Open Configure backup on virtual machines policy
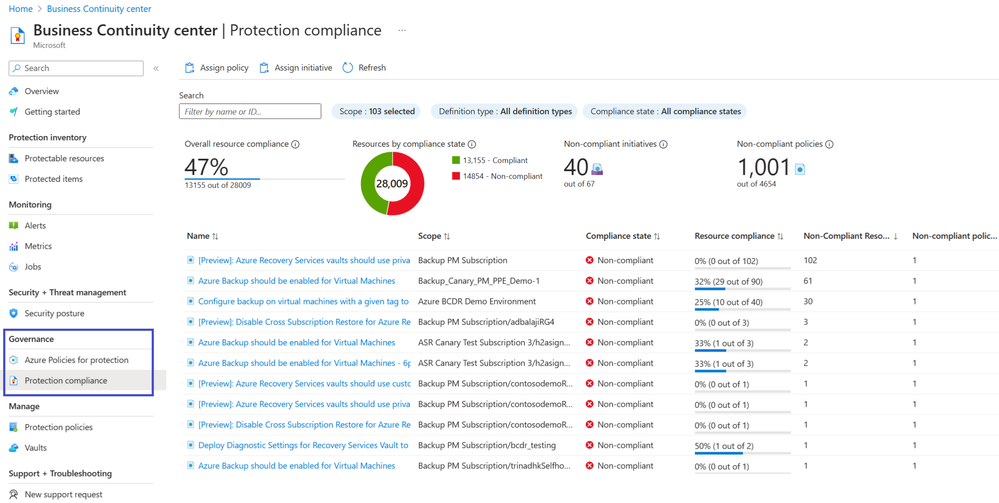 (305, 301)
